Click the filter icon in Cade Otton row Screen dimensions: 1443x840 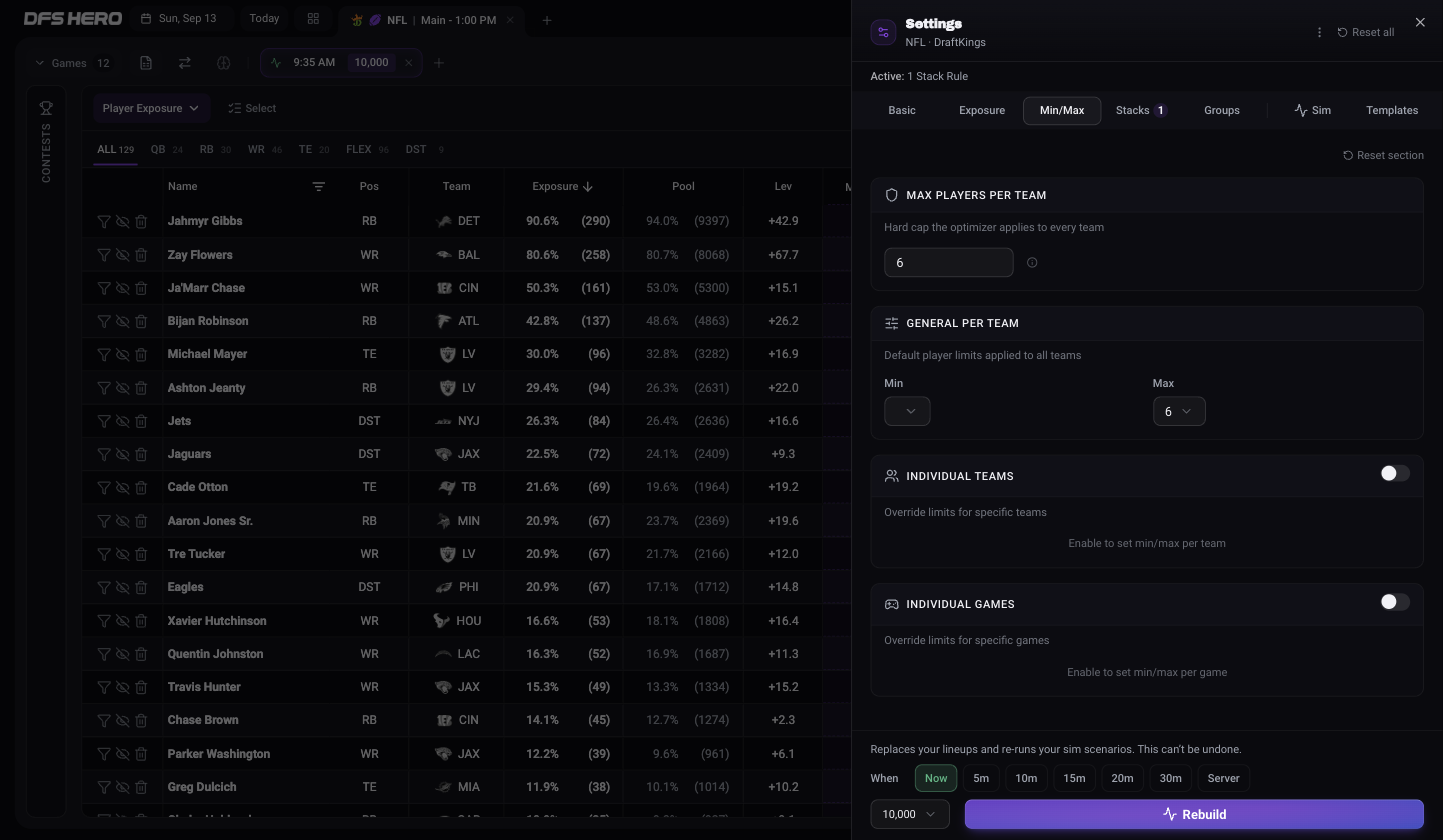pyautogui.click(x=104, y=487)
